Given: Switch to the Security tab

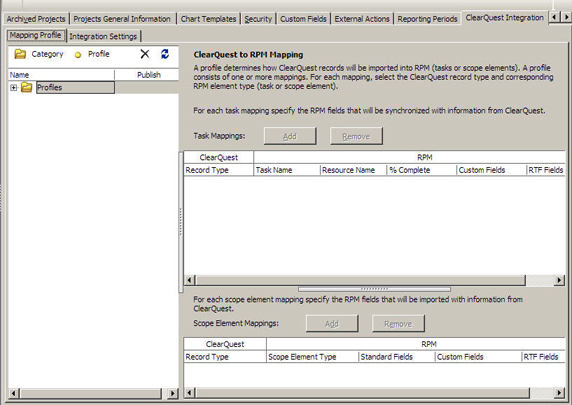Looking at the screenshot, I should (258, 19).
